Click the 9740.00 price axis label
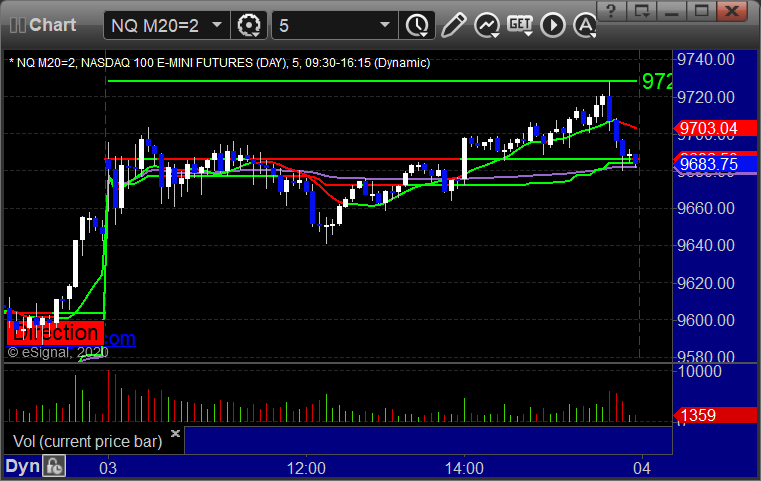Image resolution: width=761 pixels, height=481 pixels. coord(706,60)
